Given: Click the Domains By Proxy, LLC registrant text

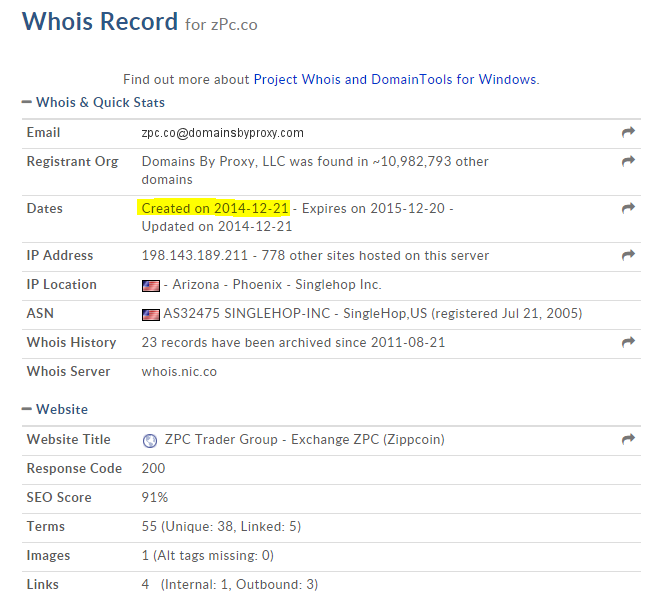Looking at the screenshot, I should pos(213,161).
